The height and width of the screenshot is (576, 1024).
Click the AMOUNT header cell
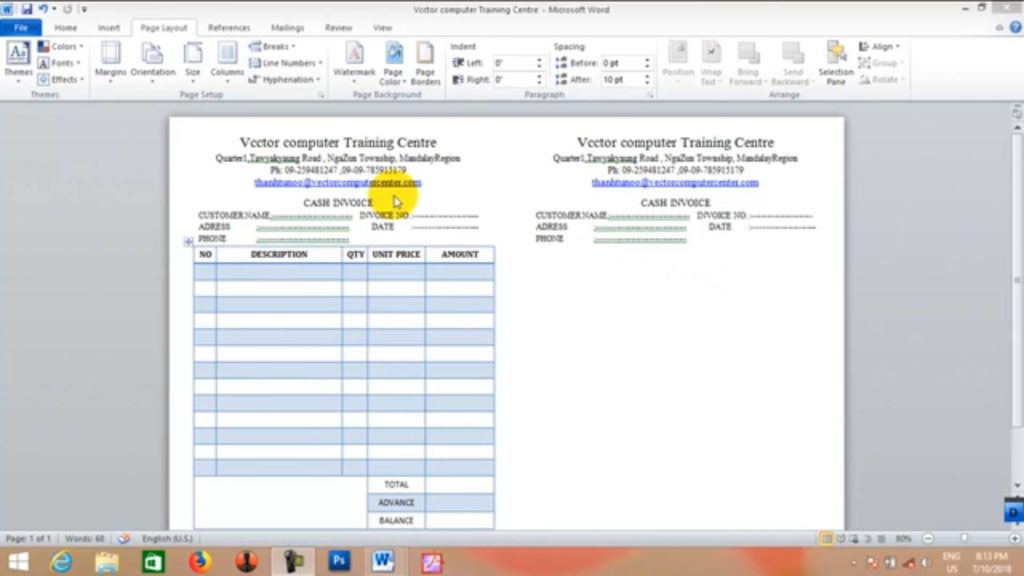pyautogui.click(x=460, y=255)
